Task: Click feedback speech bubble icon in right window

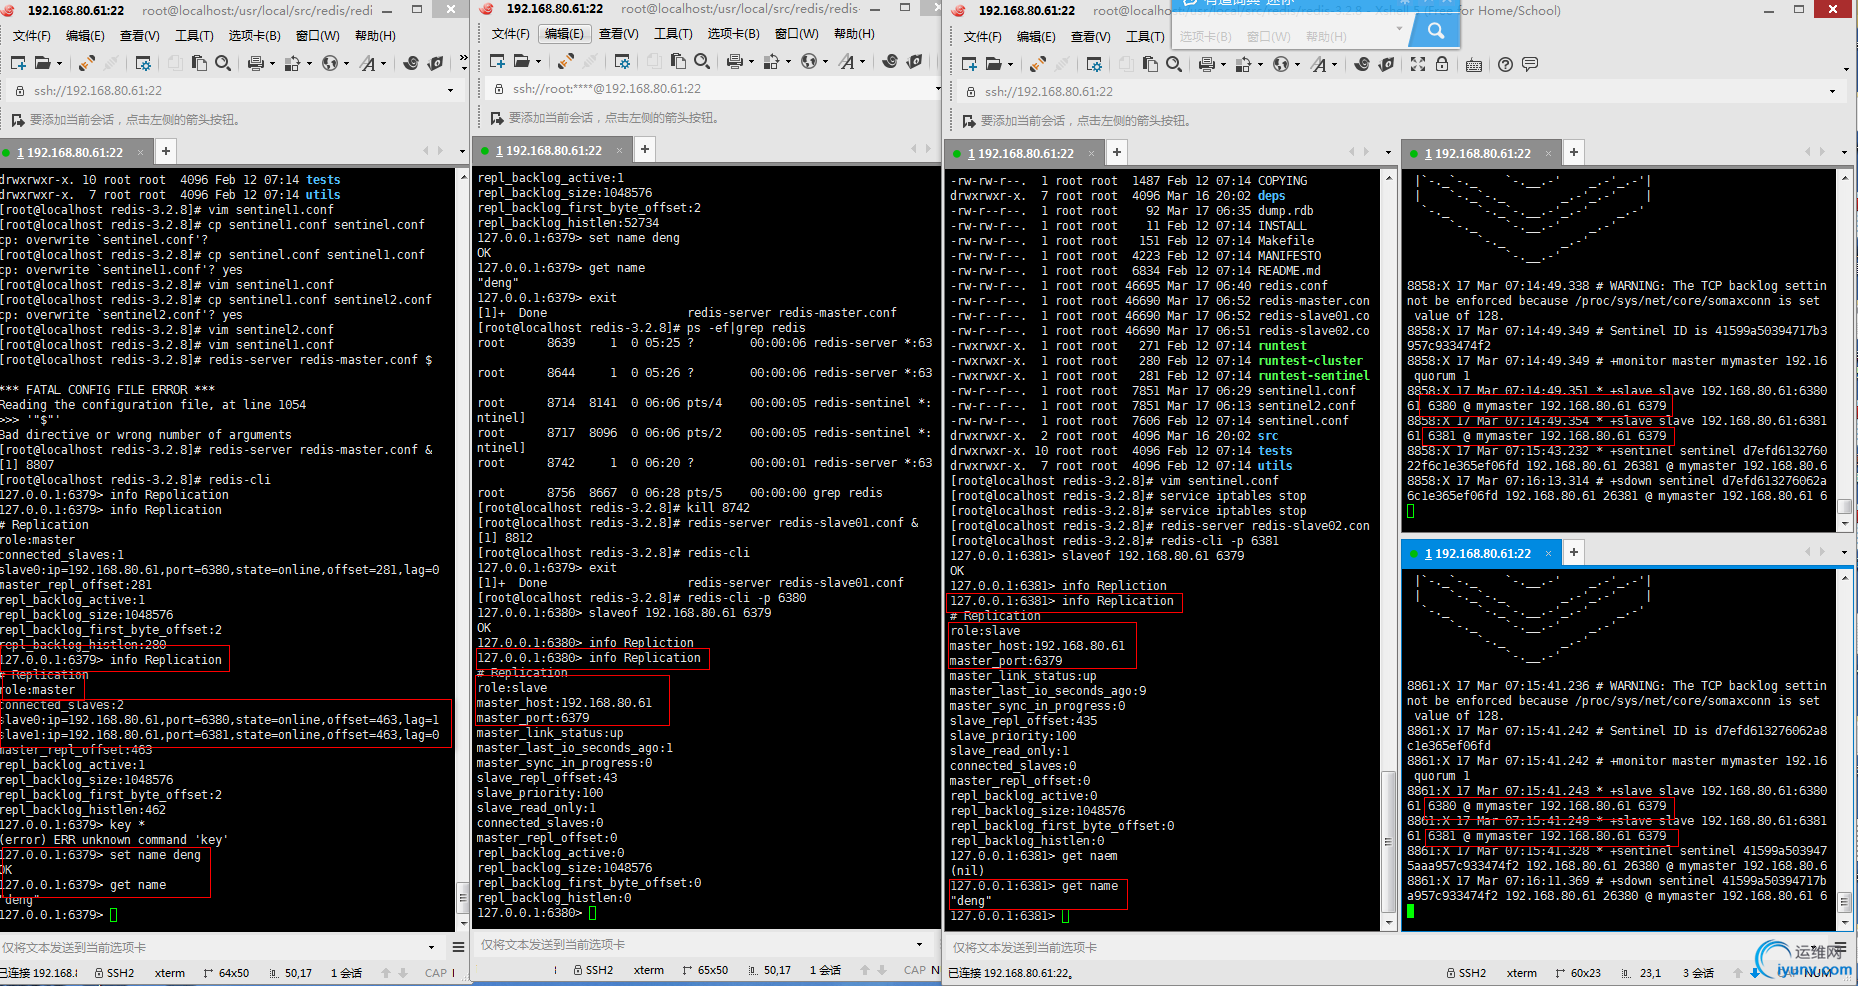Action: coord(1529,64)
